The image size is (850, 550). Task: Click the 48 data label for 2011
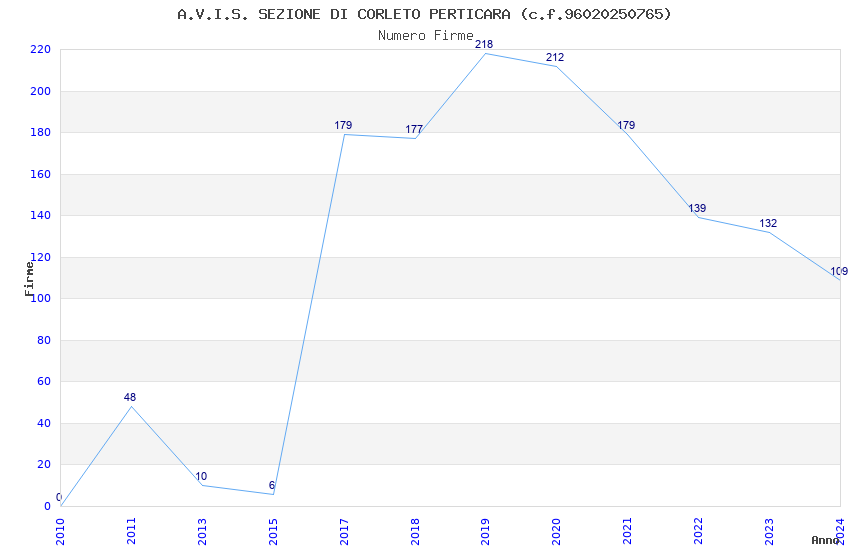[x=130, y=397]
